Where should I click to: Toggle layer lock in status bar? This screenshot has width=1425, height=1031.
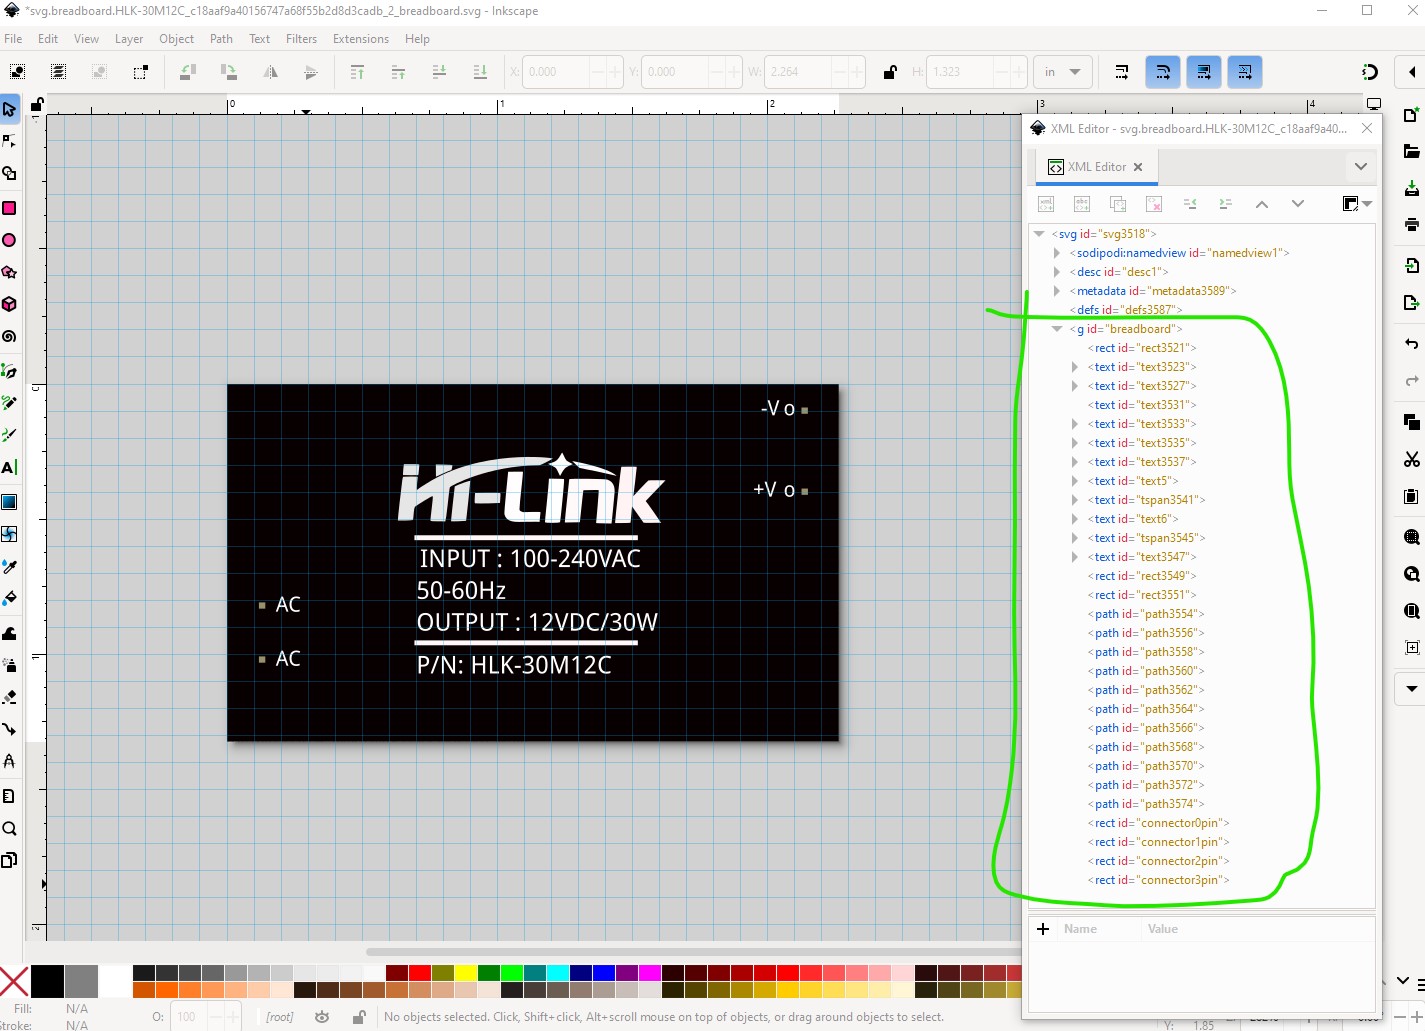coord(358,1017)
